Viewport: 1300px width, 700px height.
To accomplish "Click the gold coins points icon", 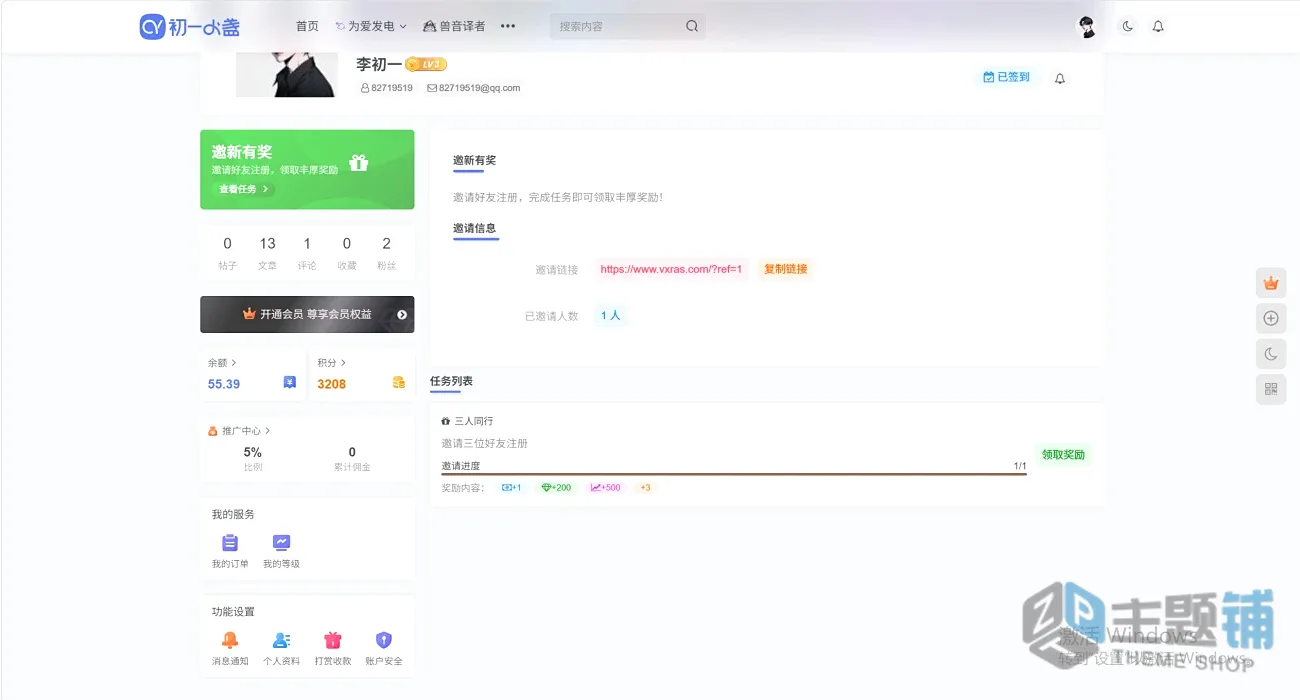I will pos(399,382).
